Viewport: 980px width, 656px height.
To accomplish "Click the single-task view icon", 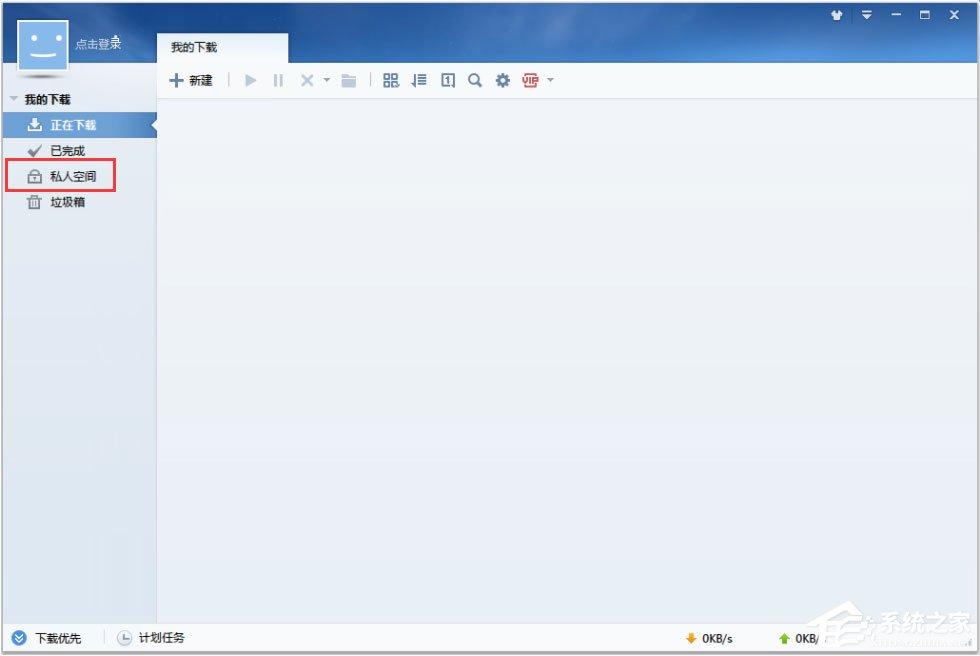I will 448,81.
